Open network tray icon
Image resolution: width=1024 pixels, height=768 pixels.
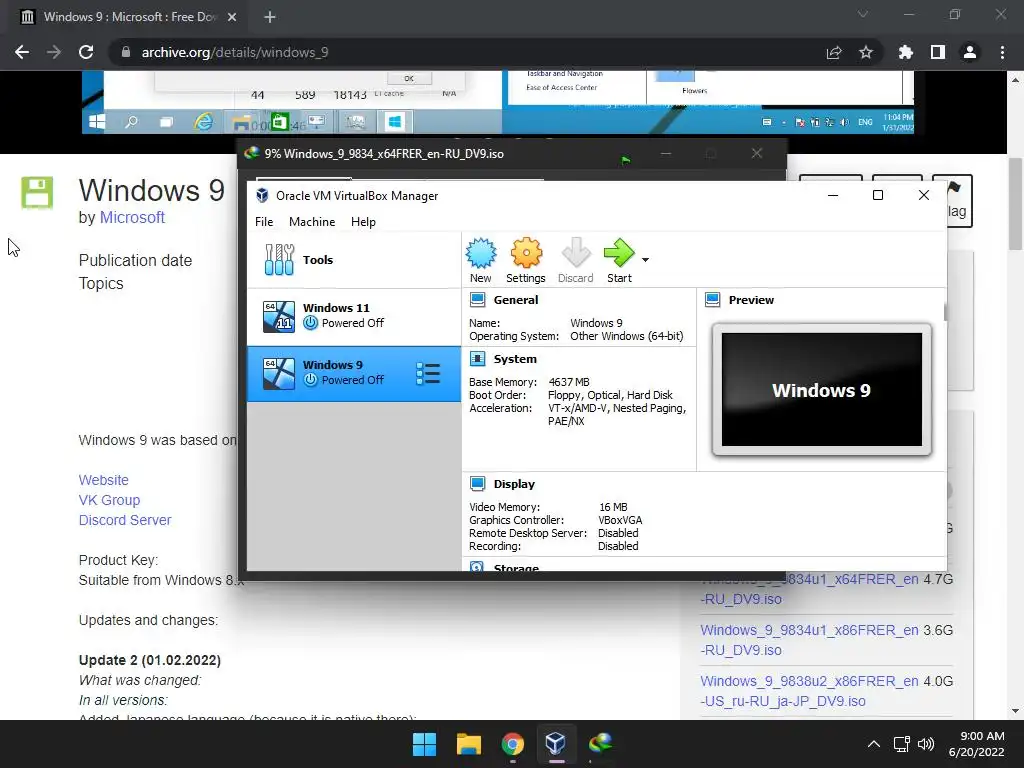pos(902,744)
